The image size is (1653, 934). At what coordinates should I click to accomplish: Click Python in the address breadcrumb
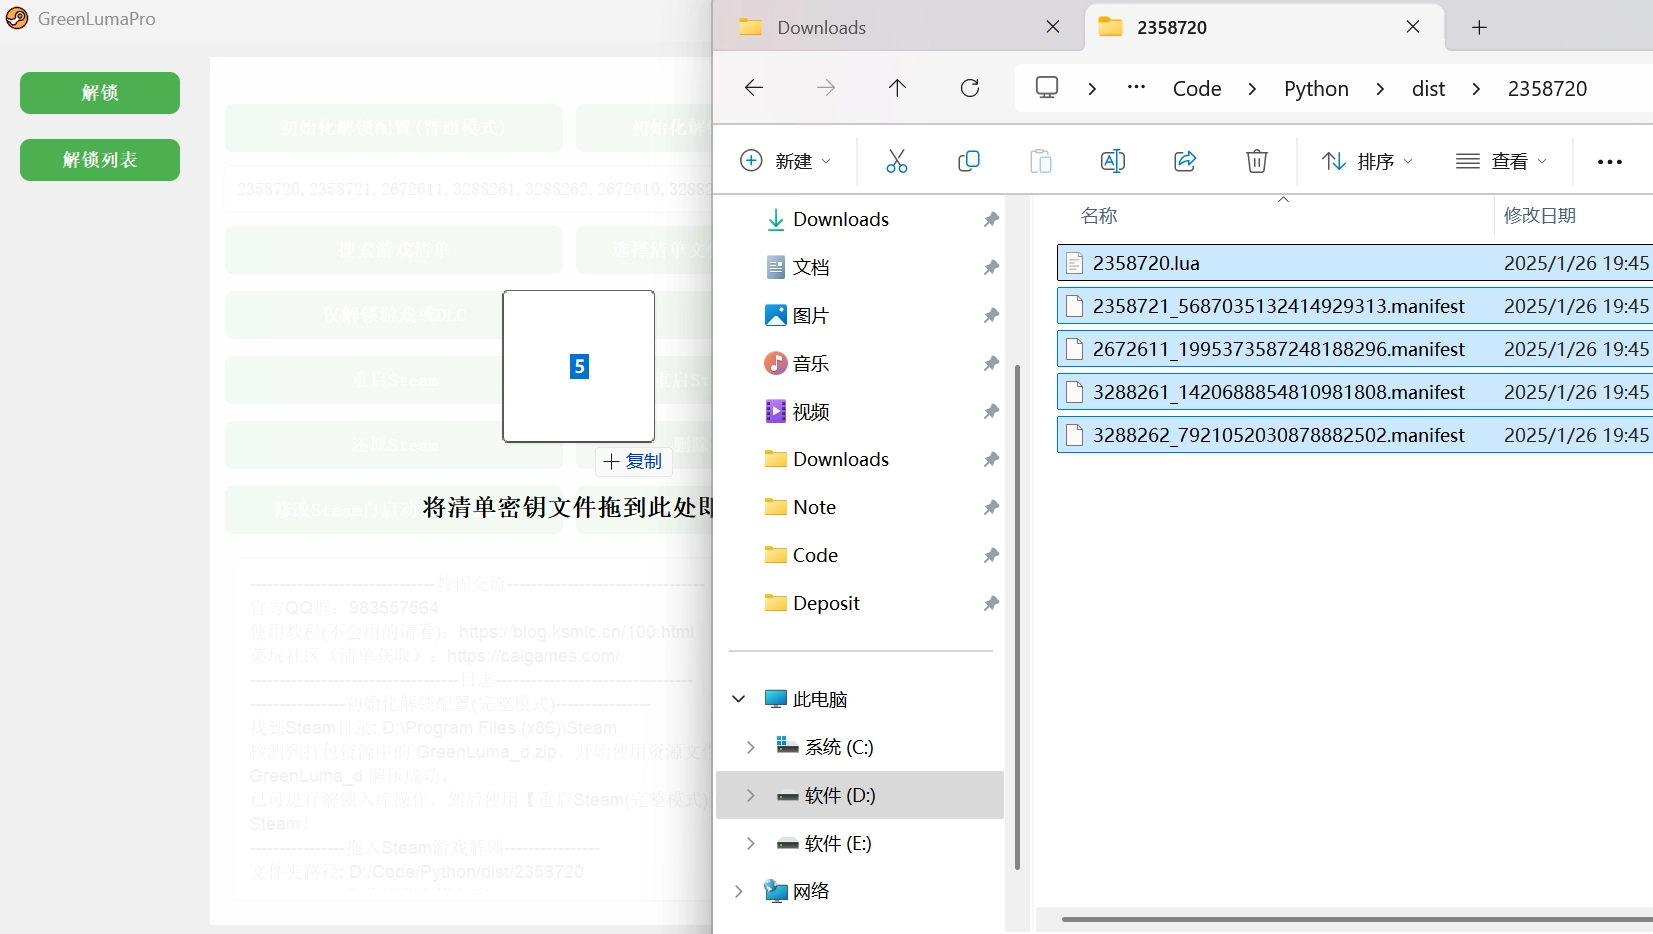click(1316, 89)
